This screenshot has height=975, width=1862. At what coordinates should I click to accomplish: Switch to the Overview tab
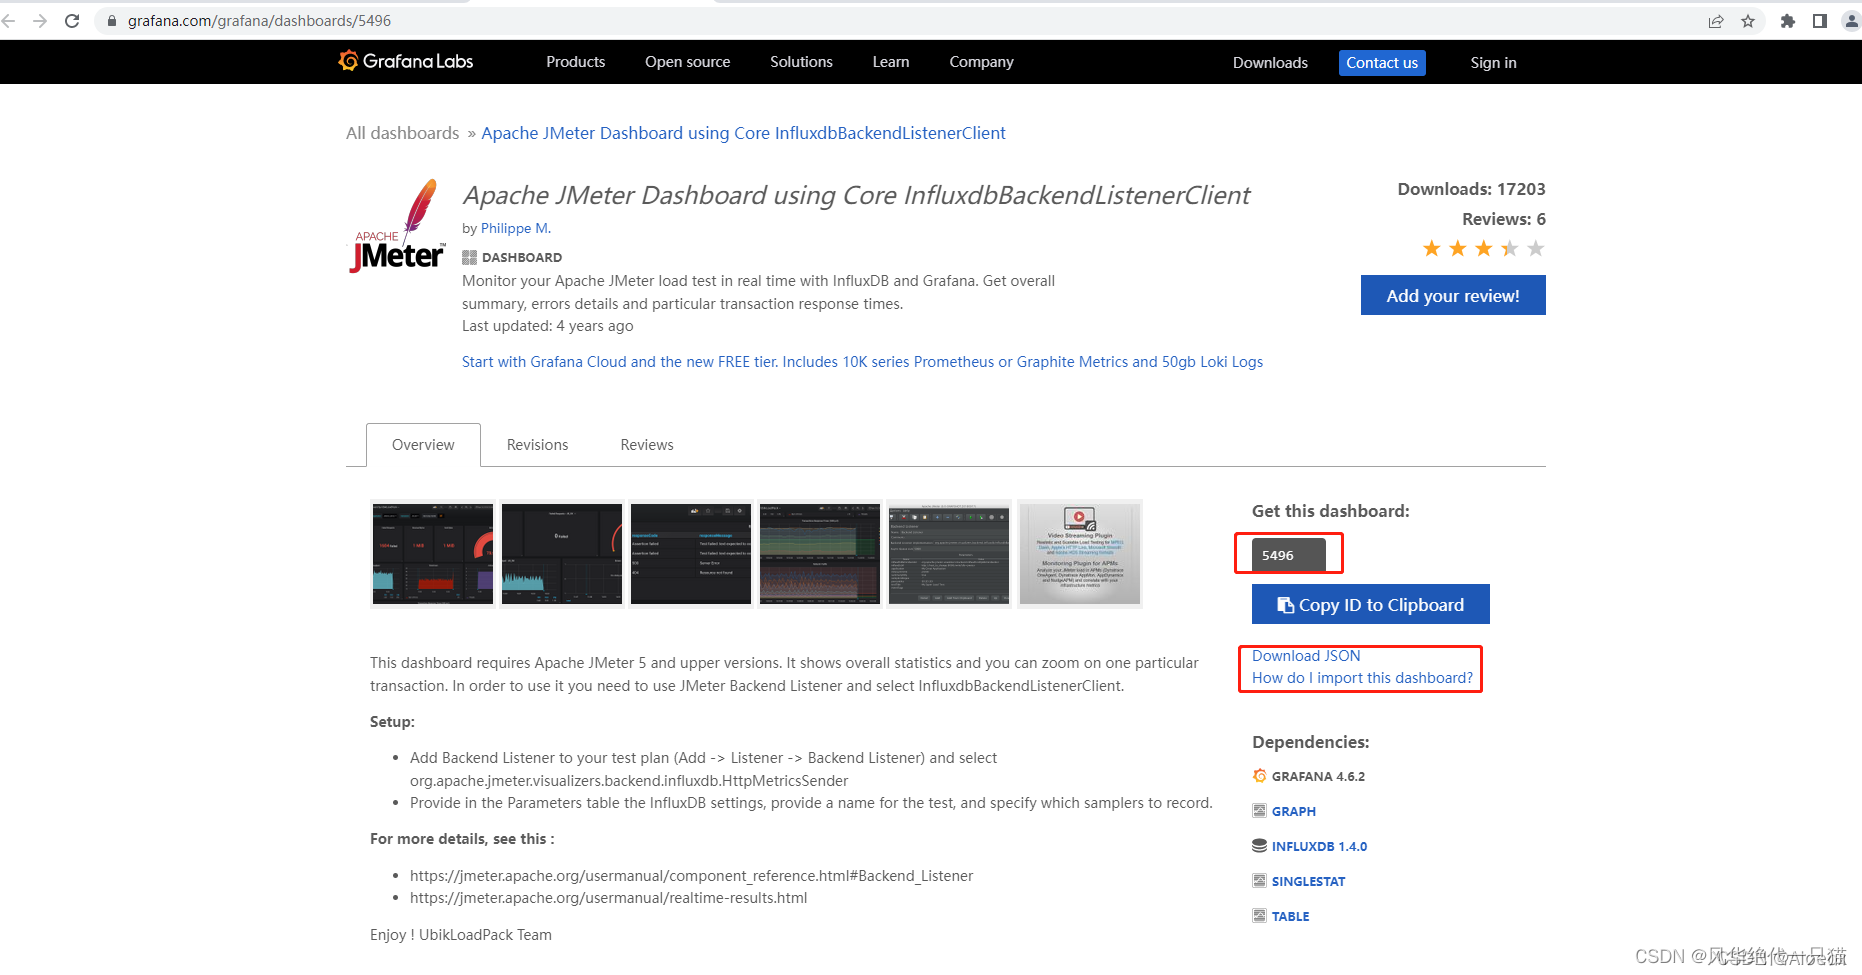[x=423, y=445]
